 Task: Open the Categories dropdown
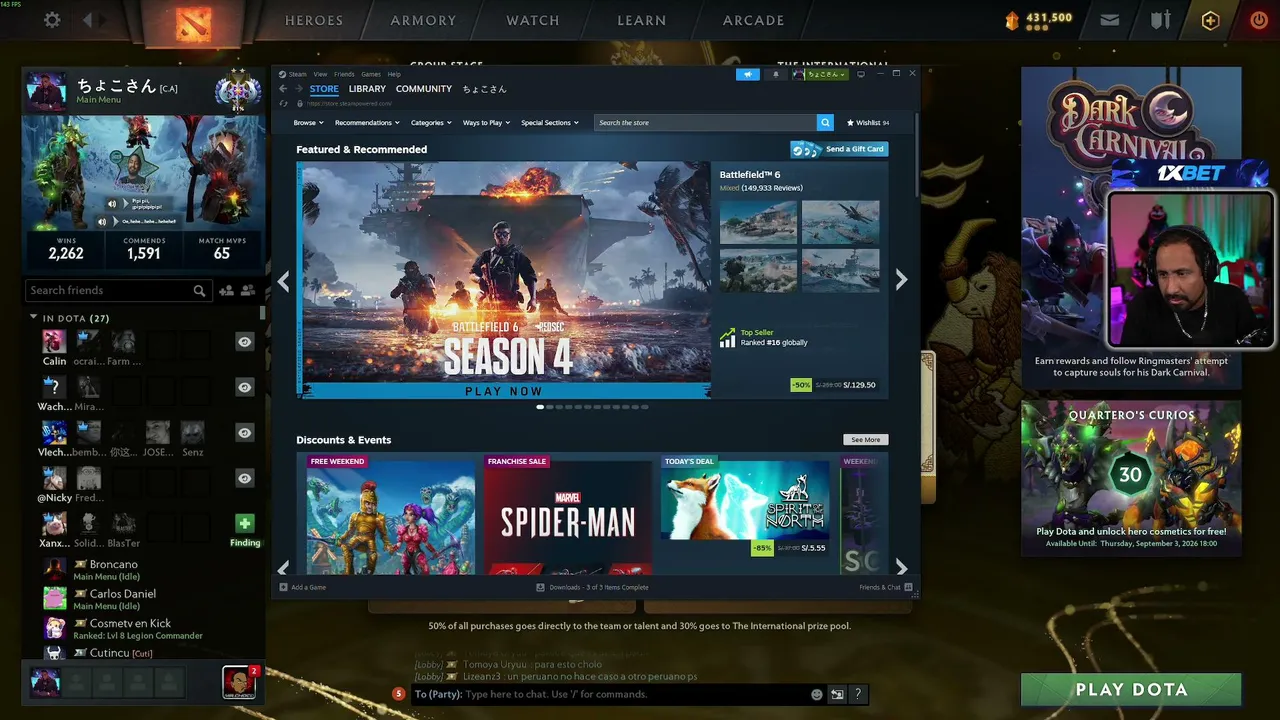[431, 122]
